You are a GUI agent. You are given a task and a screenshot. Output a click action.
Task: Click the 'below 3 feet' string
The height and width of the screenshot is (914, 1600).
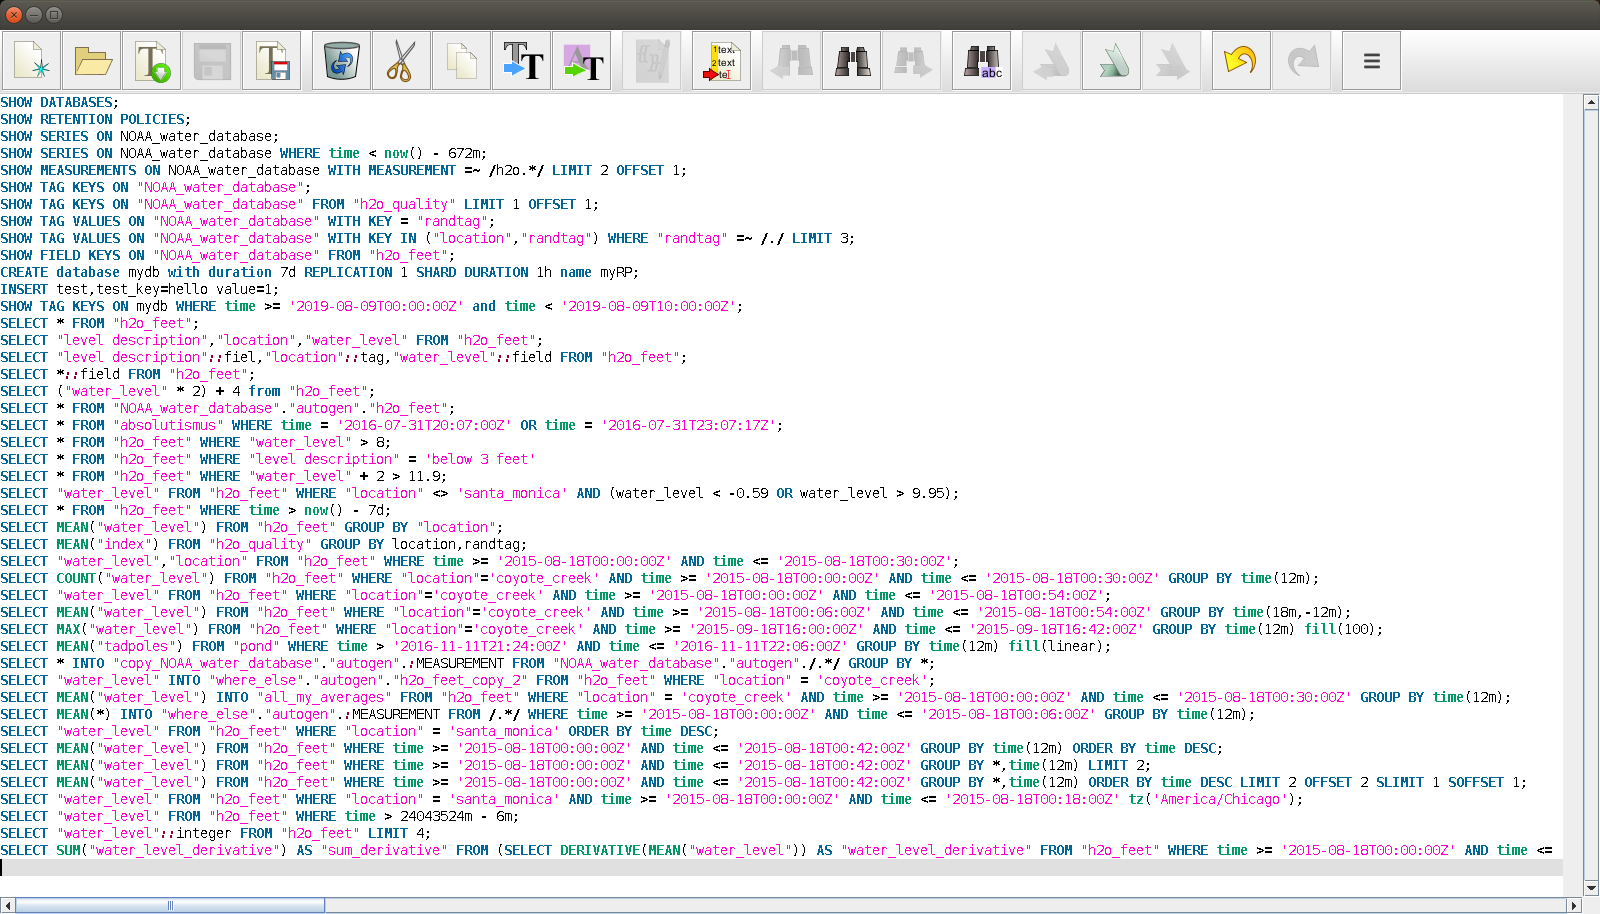[480, 459]
